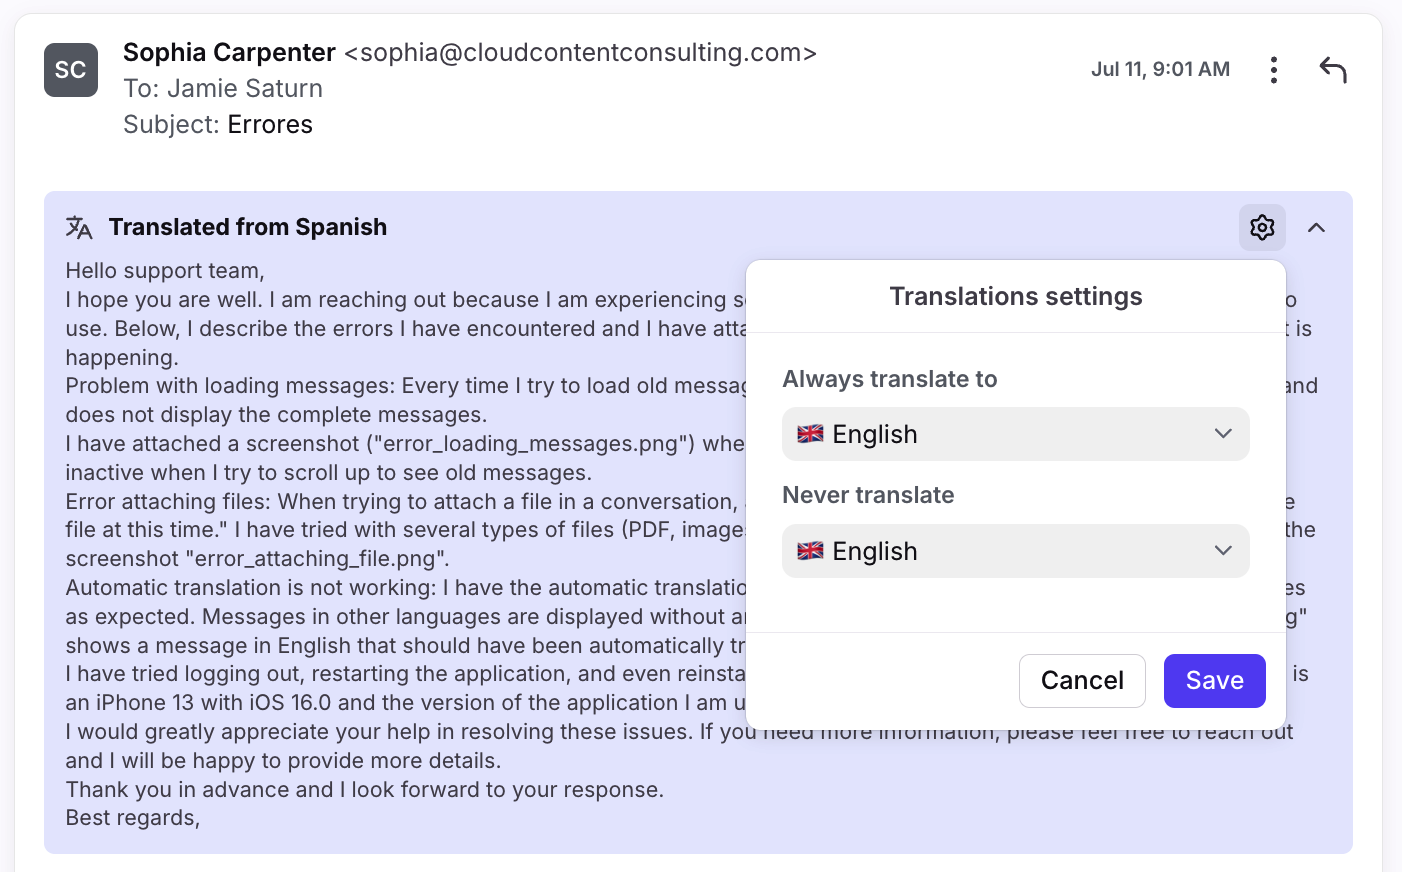Open the Always translate to dropdown
Viewport: 1402px width, 872px height.
(1015, 434)
